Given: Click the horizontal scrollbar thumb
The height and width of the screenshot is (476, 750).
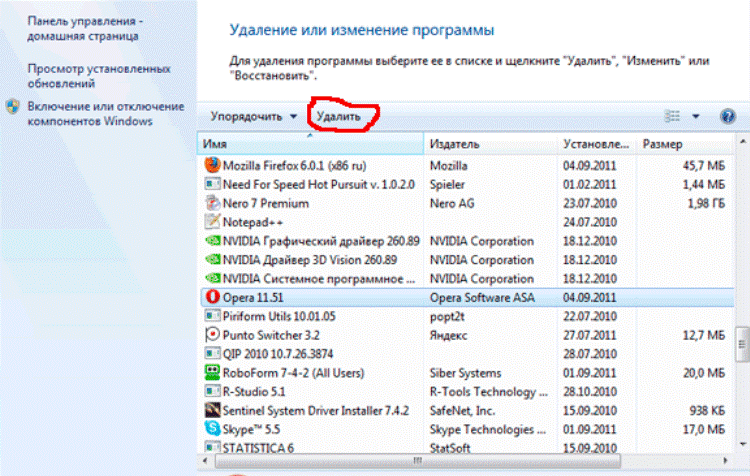Looking at the screenshot, I should pos(418,461).
